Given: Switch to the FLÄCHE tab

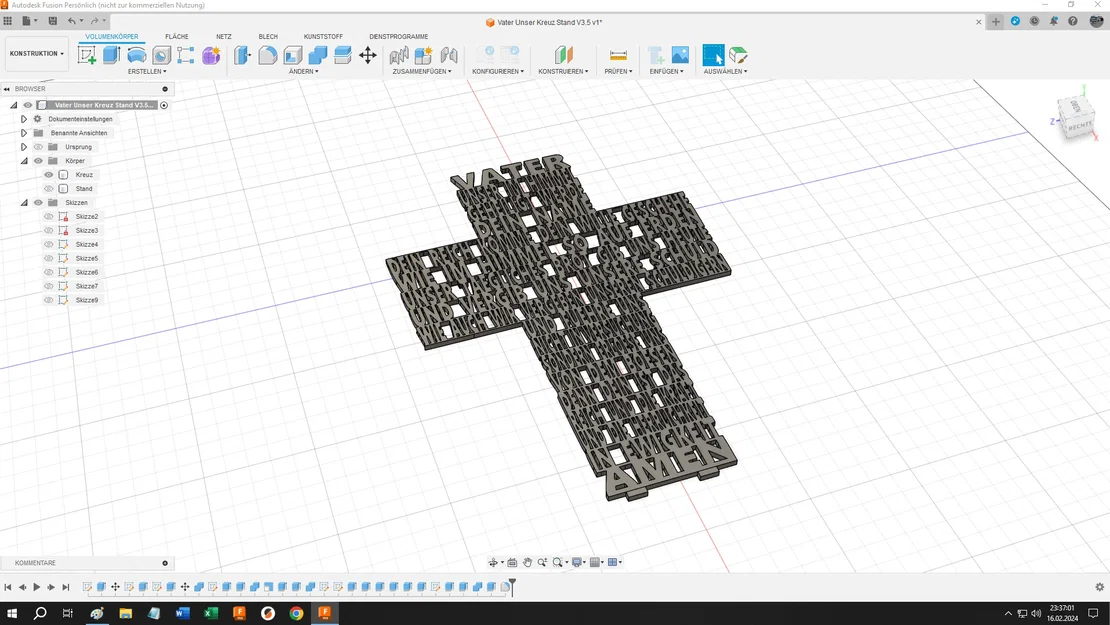Looking at the screenshot, I should (x=177, y=37).
